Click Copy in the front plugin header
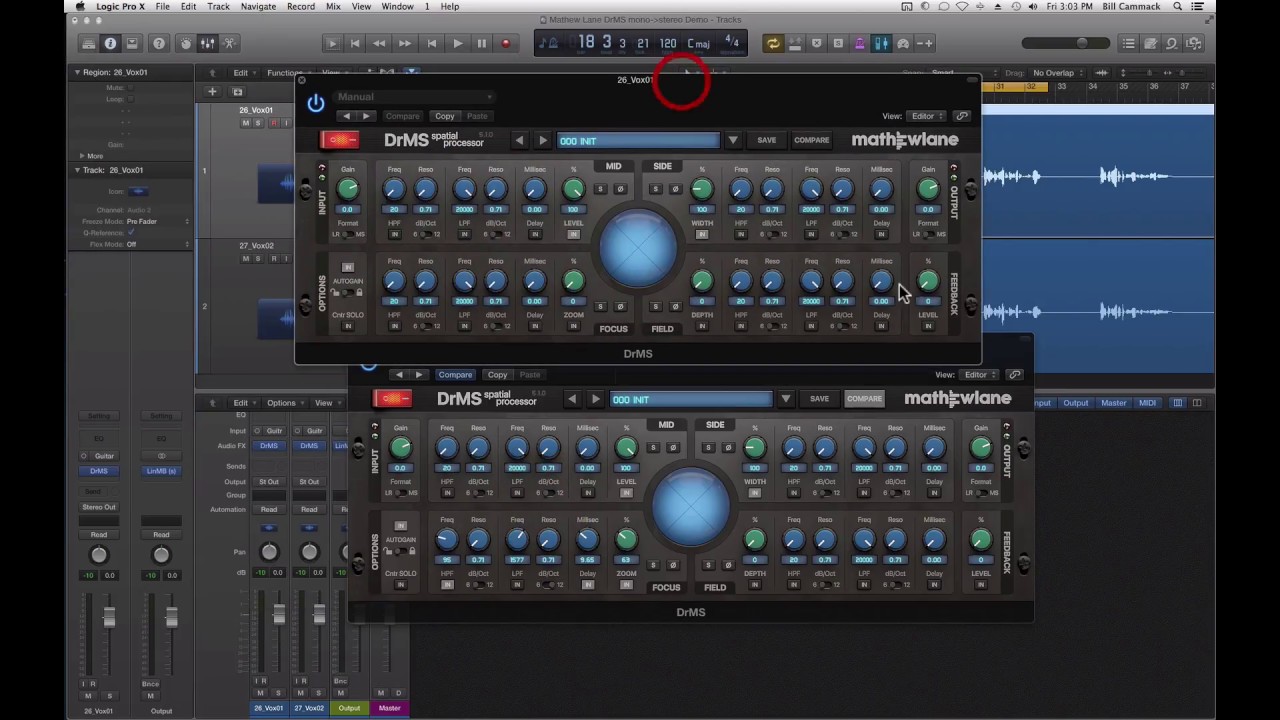The width and height of the screenshot is (1280, 720). coord(445,116)
